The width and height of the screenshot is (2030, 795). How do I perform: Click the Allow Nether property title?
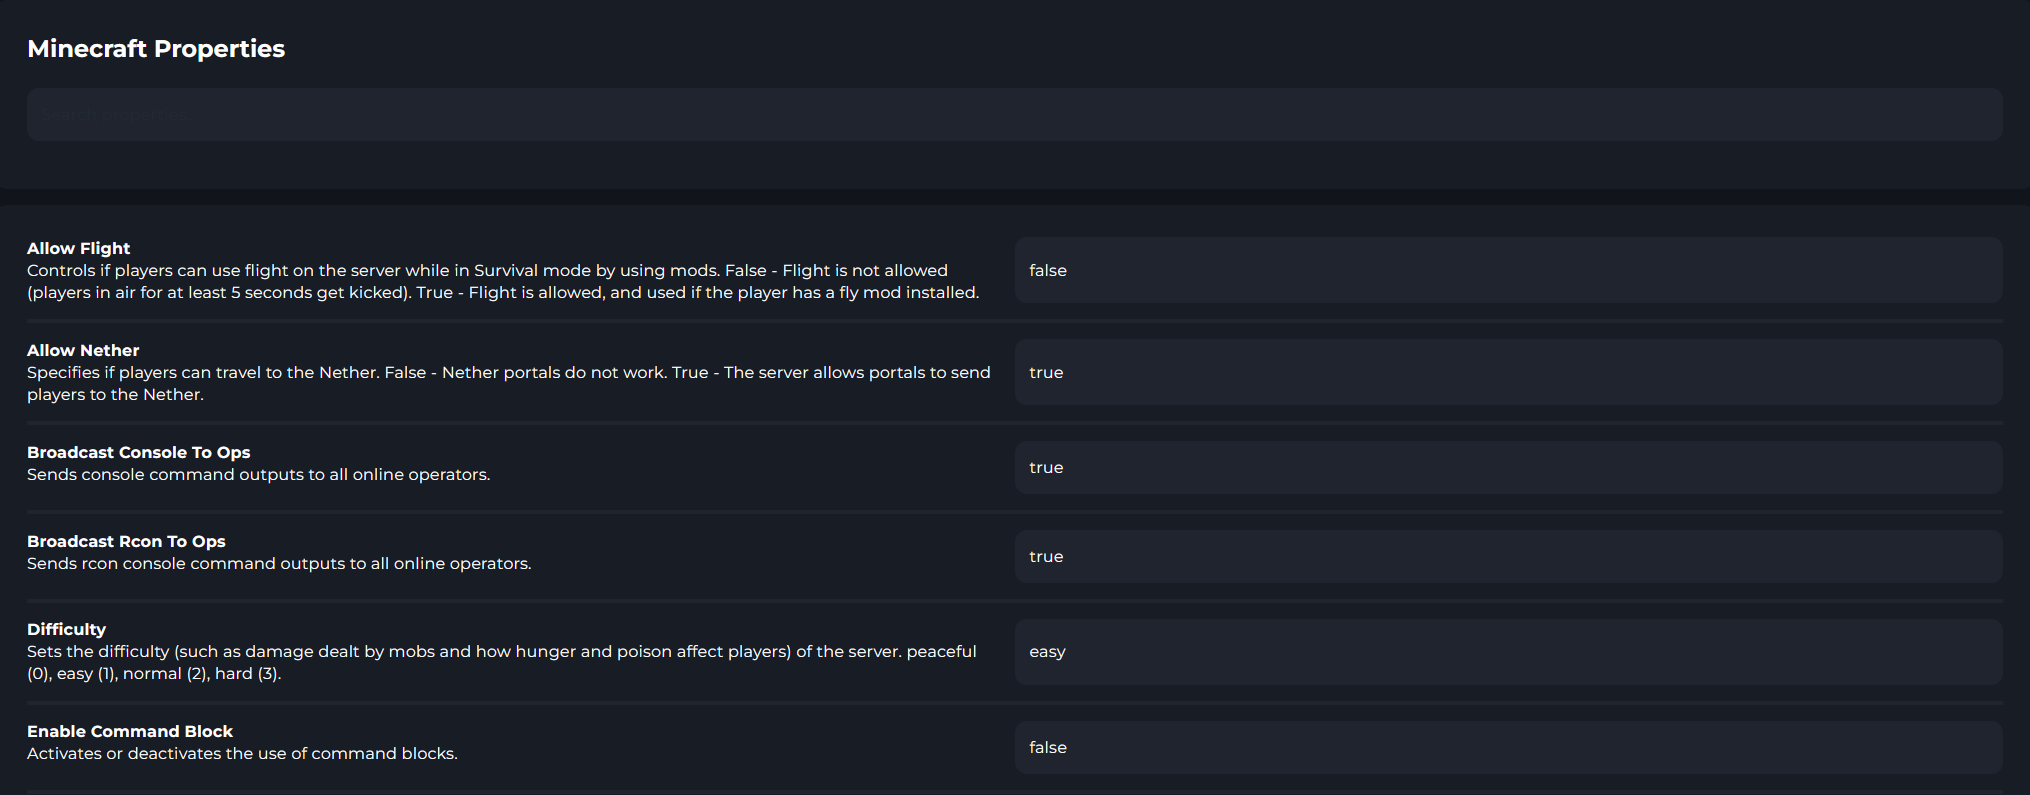point(83,350)
